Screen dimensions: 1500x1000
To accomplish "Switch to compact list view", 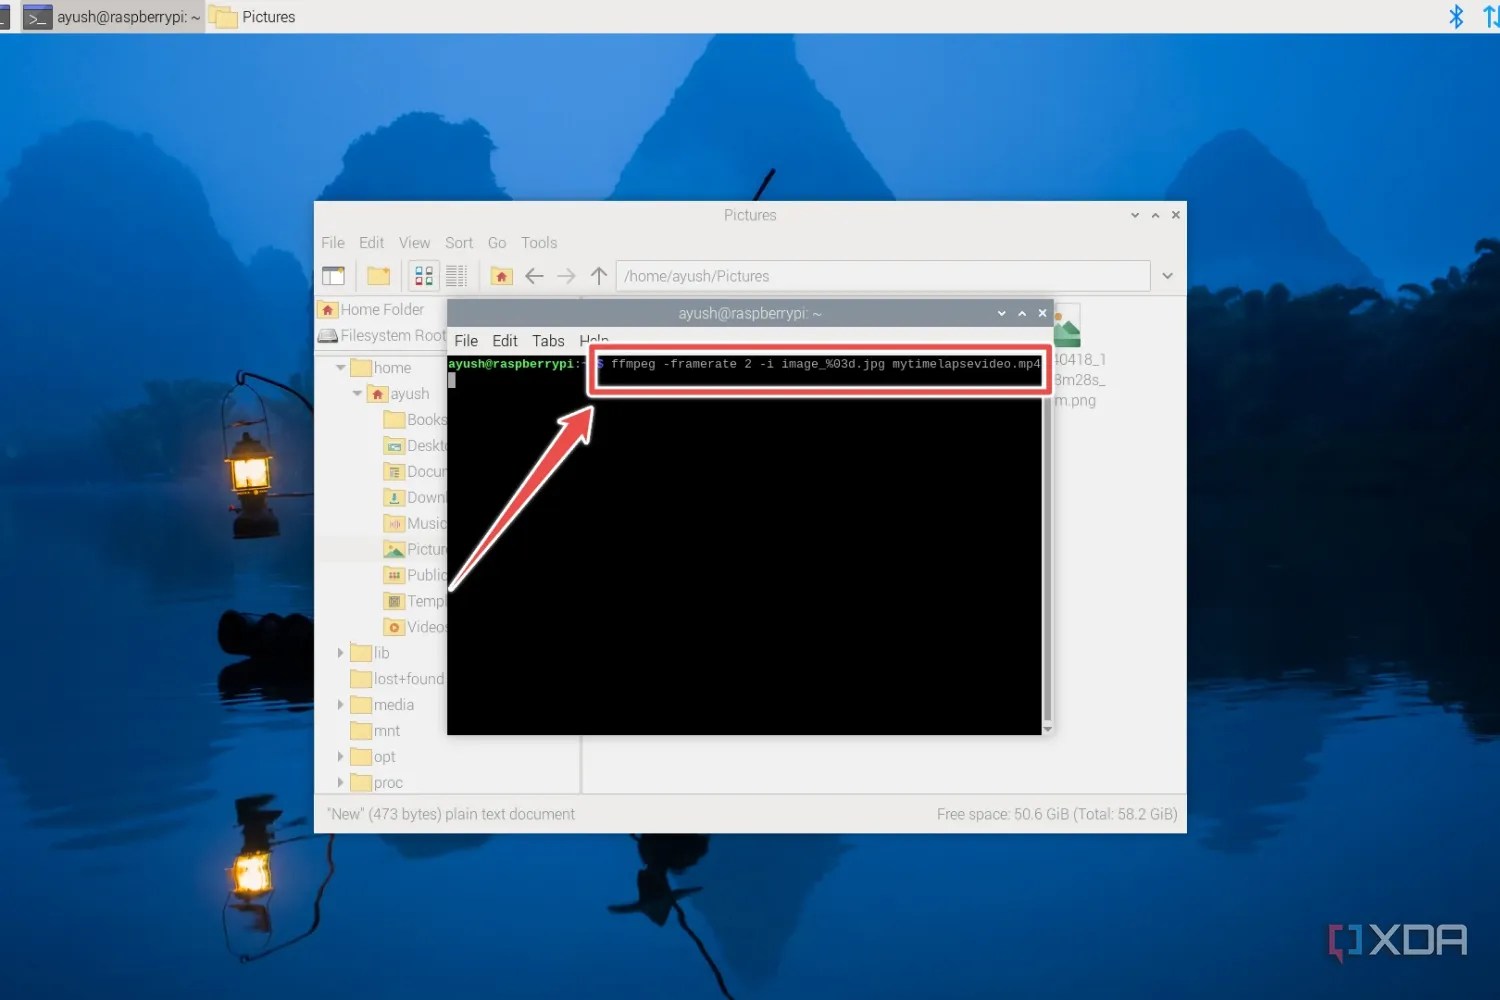I will (x=457, y=276).
